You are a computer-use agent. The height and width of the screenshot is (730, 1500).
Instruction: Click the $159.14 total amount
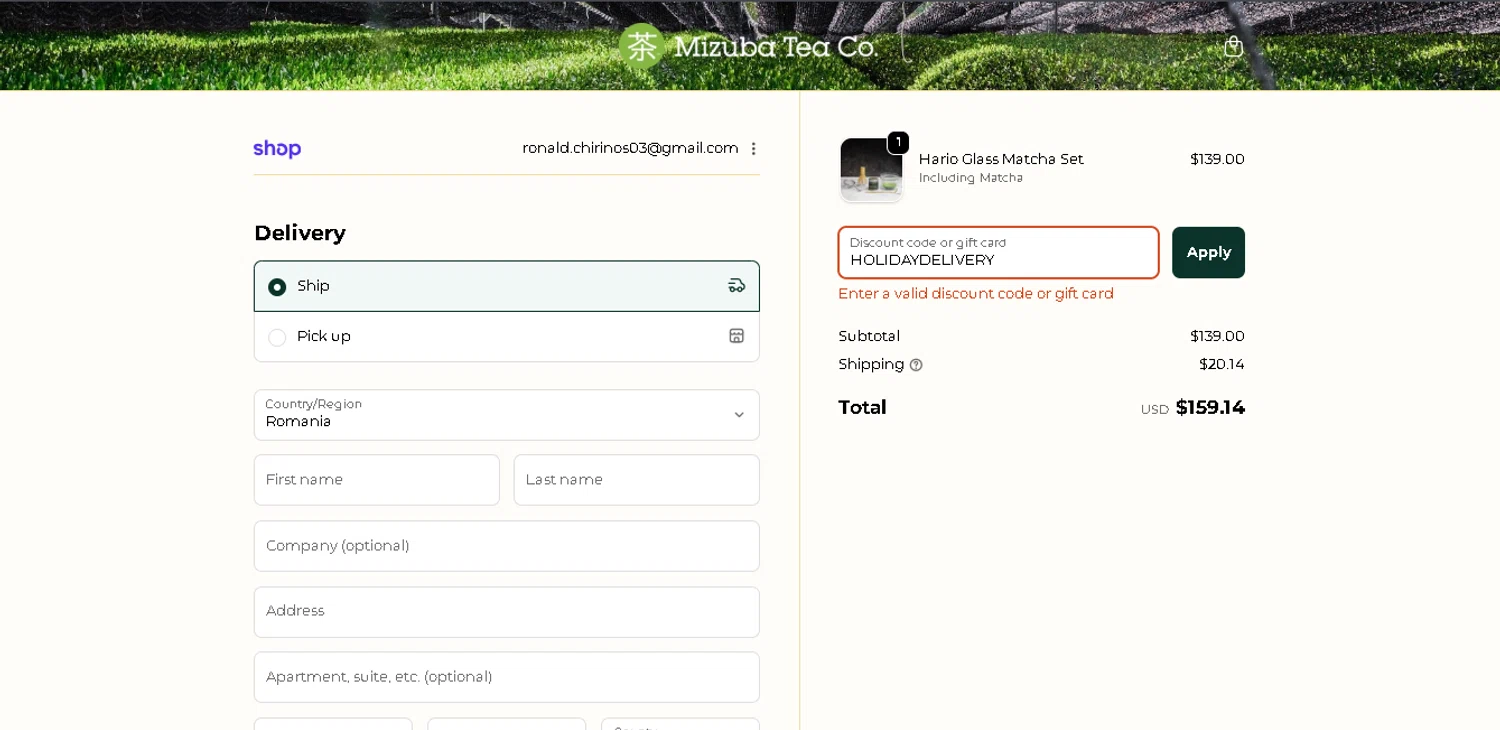point(1210,408)
